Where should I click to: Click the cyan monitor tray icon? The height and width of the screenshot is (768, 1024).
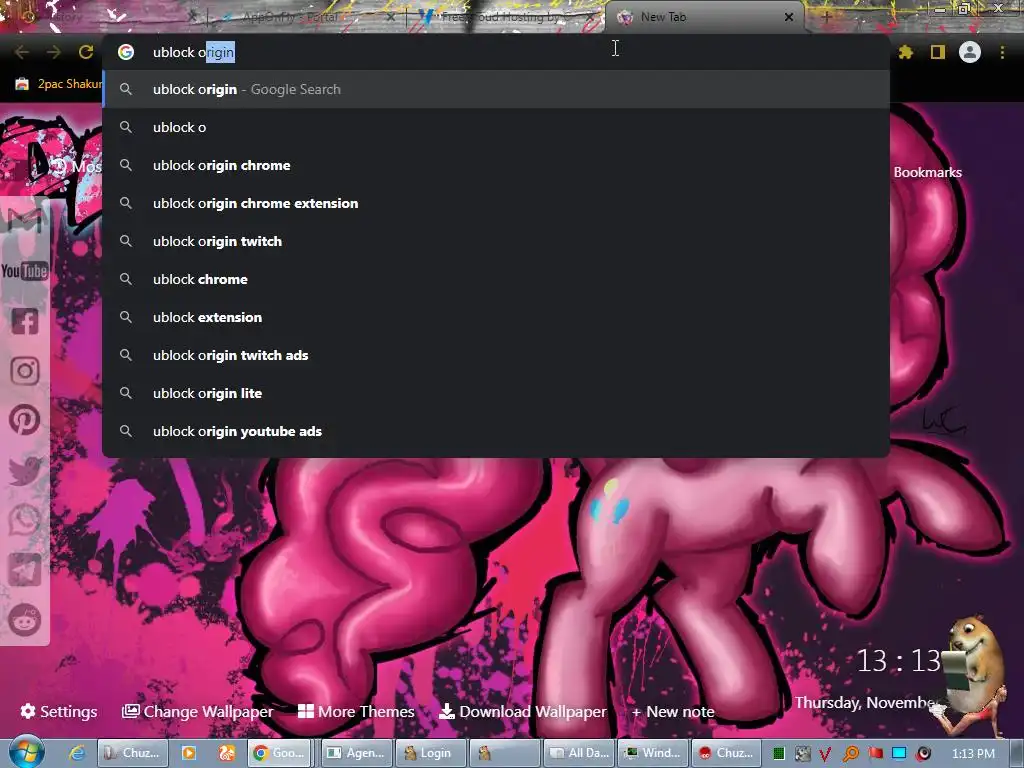(899, 753)
